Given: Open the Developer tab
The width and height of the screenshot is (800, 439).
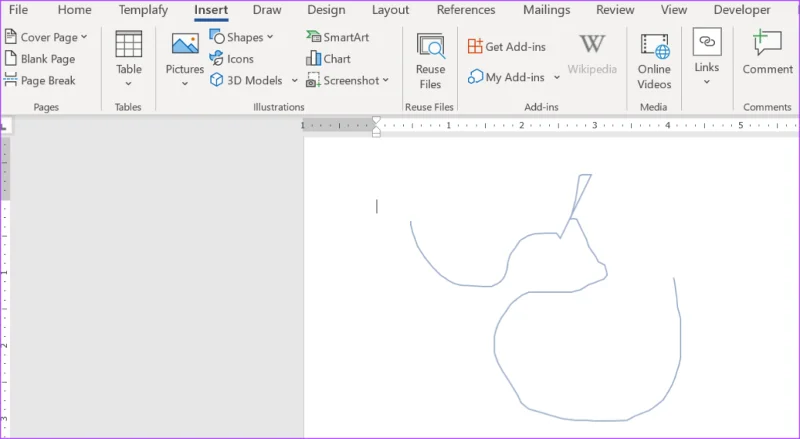Looking at the screenshot, I should point(742,10).
